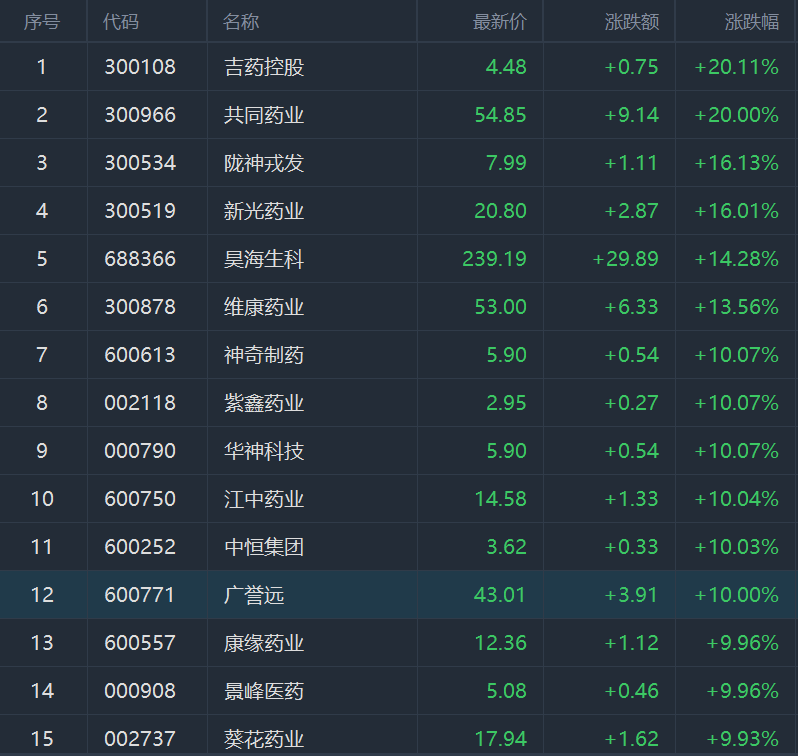
Task: Click the 20.80 latest price
Action: point(500,211)
